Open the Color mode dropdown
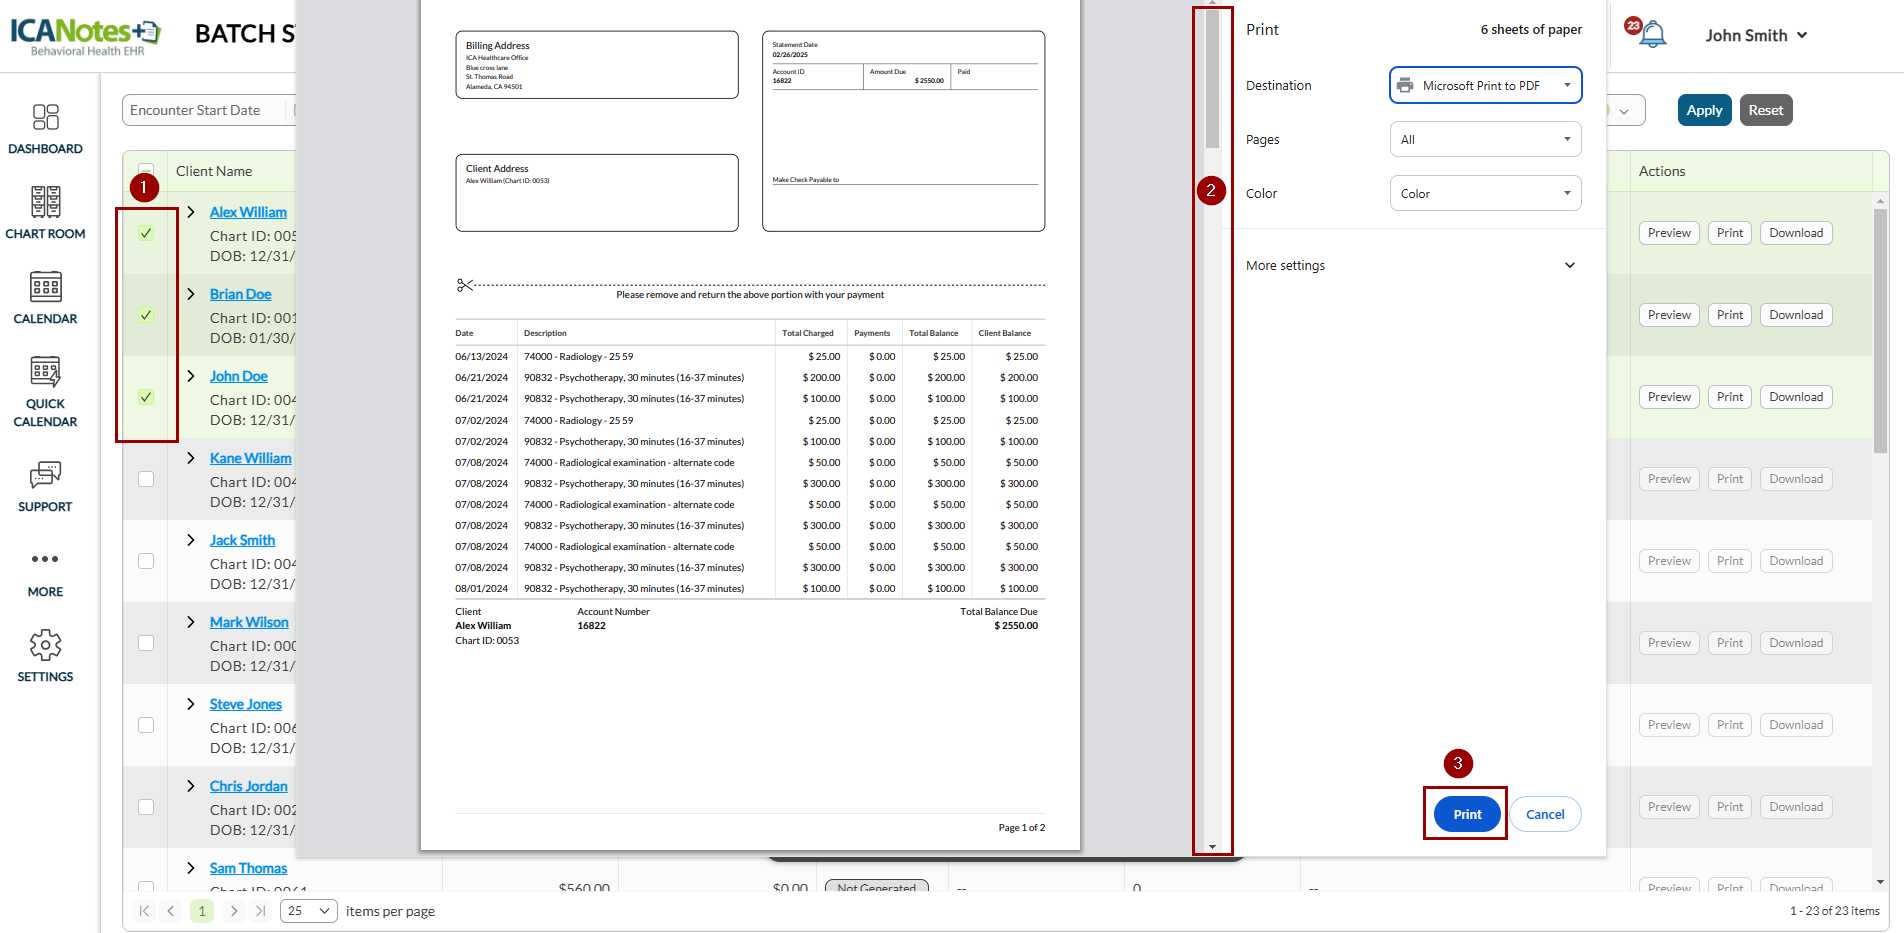 tap(1485, 194)
